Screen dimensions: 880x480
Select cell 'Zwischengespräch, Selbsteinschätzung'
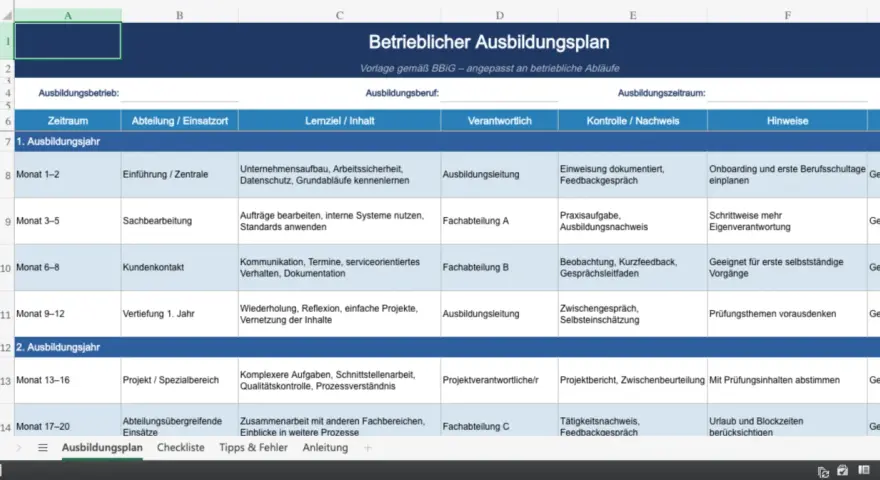pos(632,314)
